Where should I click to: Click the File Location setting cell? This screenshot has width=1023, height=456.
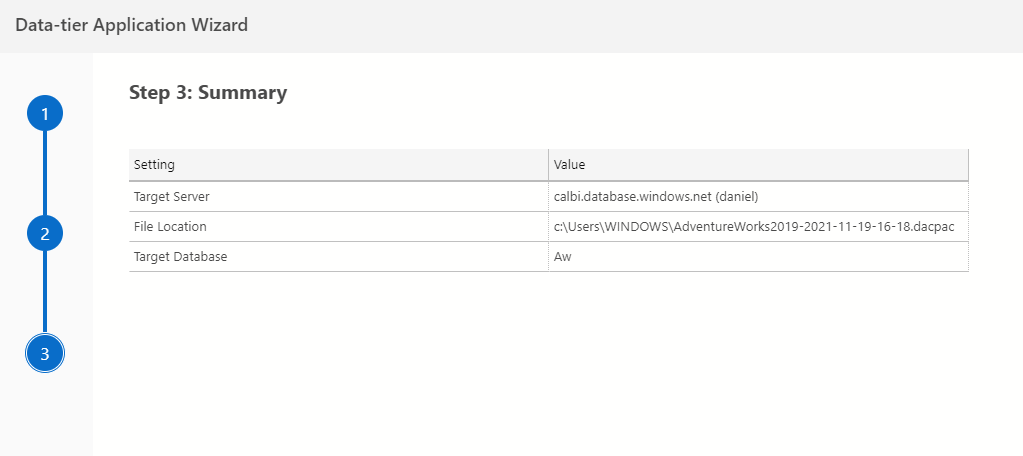click(170, 227)
